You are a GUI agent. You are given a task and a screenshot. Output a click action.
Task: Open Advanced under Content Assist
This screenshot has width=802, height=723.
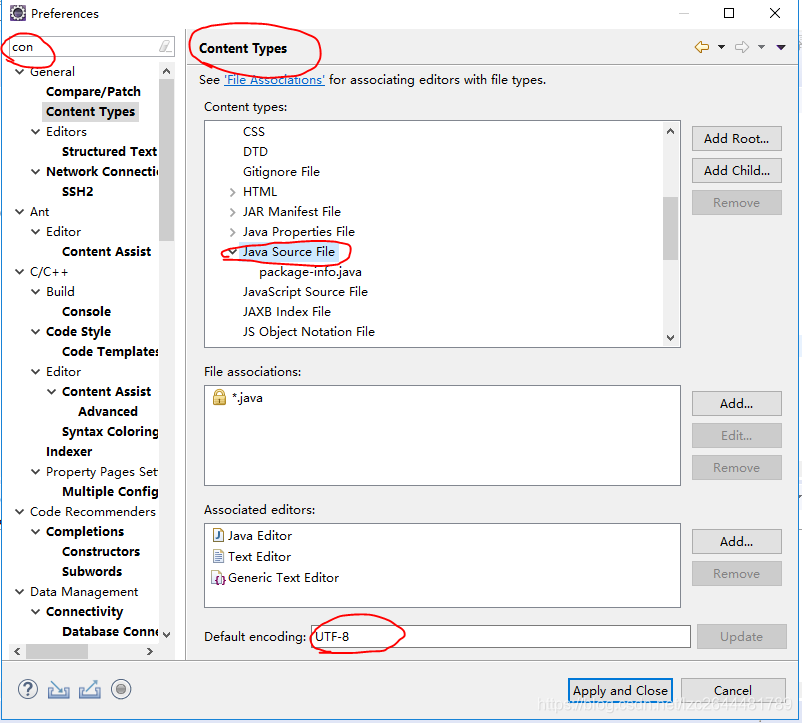tap(108, 411)
